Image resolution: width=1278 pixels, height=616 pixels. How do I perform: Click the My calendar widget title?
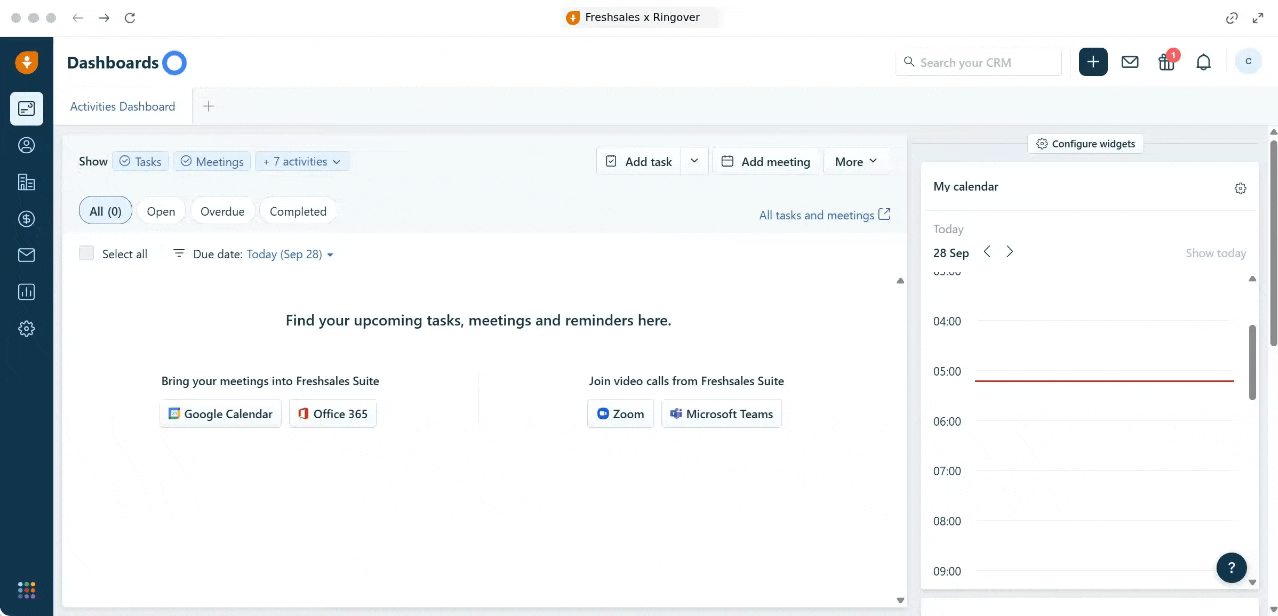(x=966, y=187)
